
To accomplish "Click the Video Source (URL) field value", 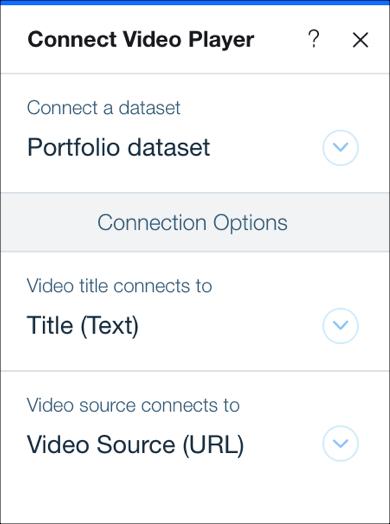I will [x=135, y=444].
